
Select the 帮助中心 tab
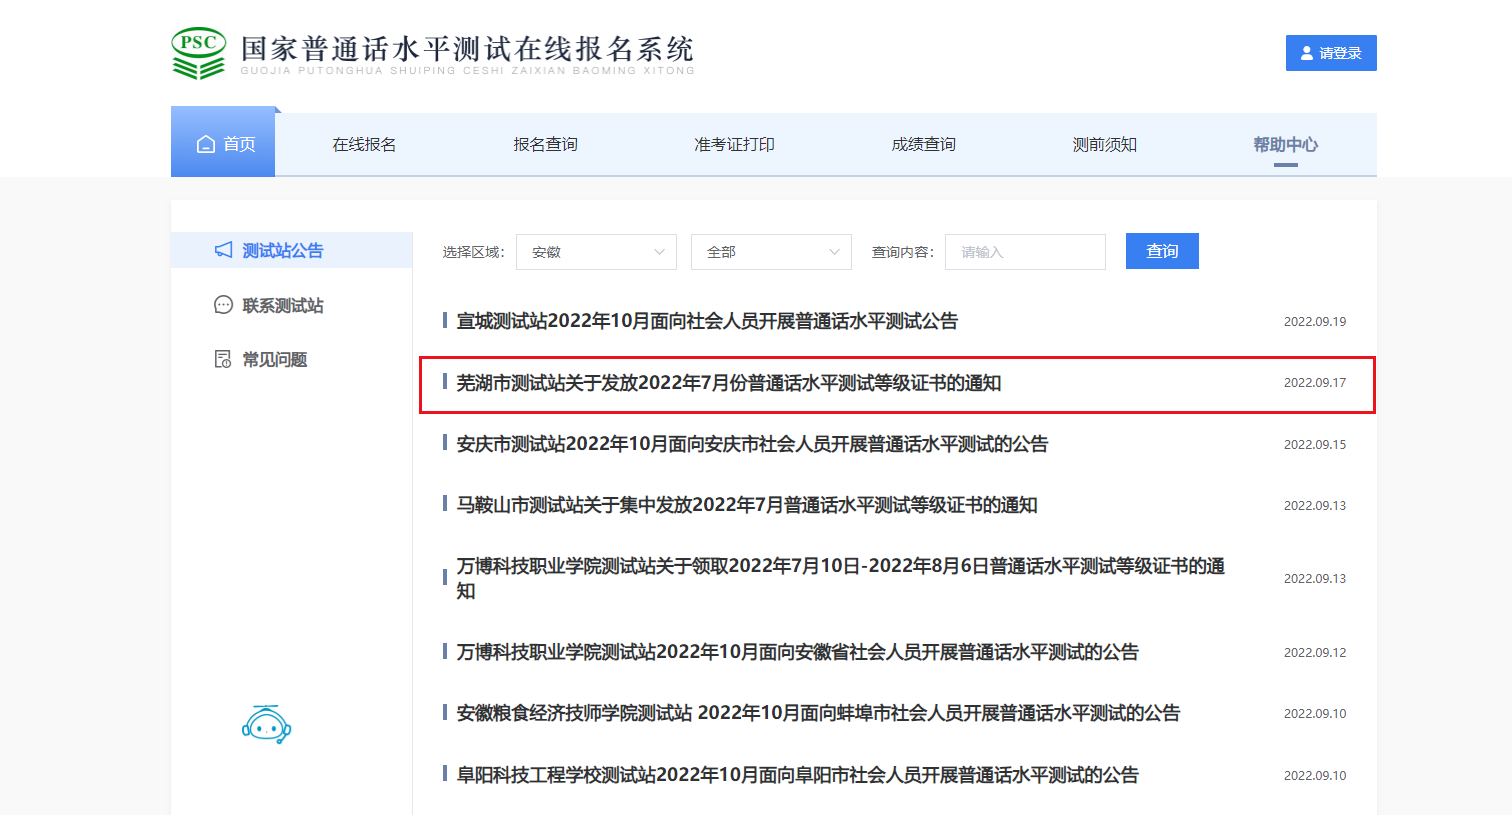[1285, 144]
